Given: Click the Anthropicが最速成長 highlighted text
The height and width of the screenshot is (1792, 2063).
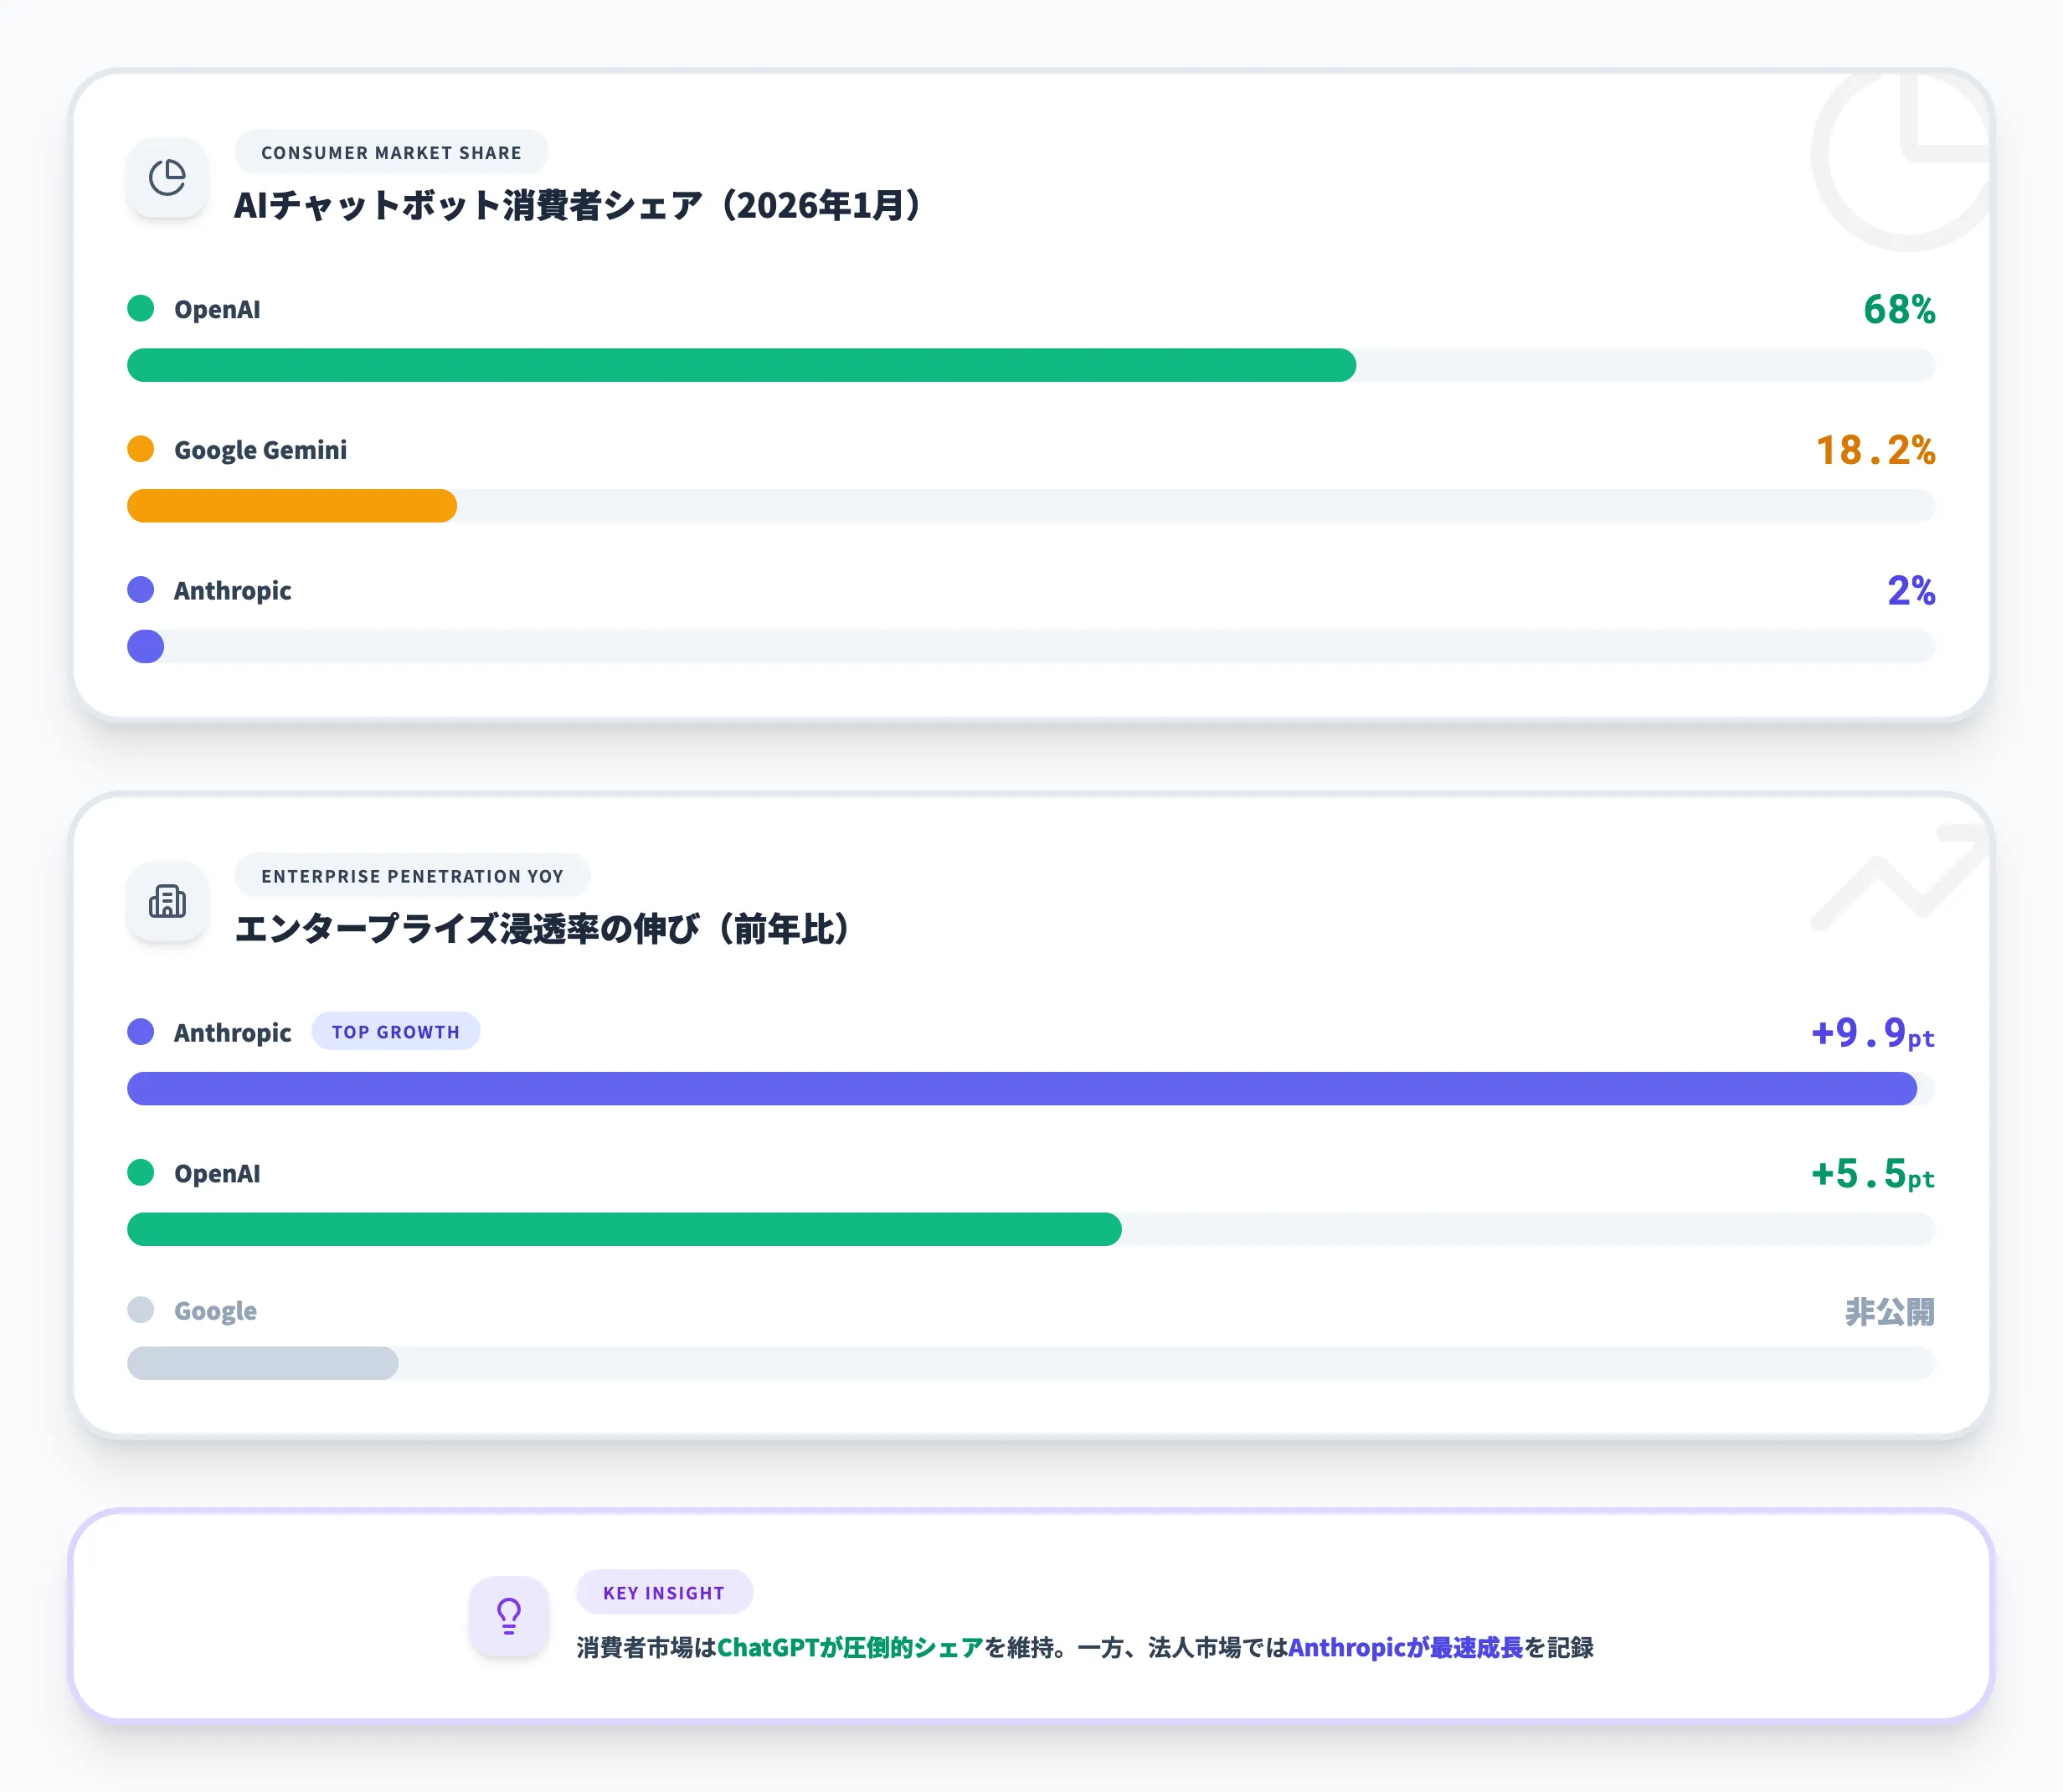Looking at the screenshot, I should tap(1403, 1648).
